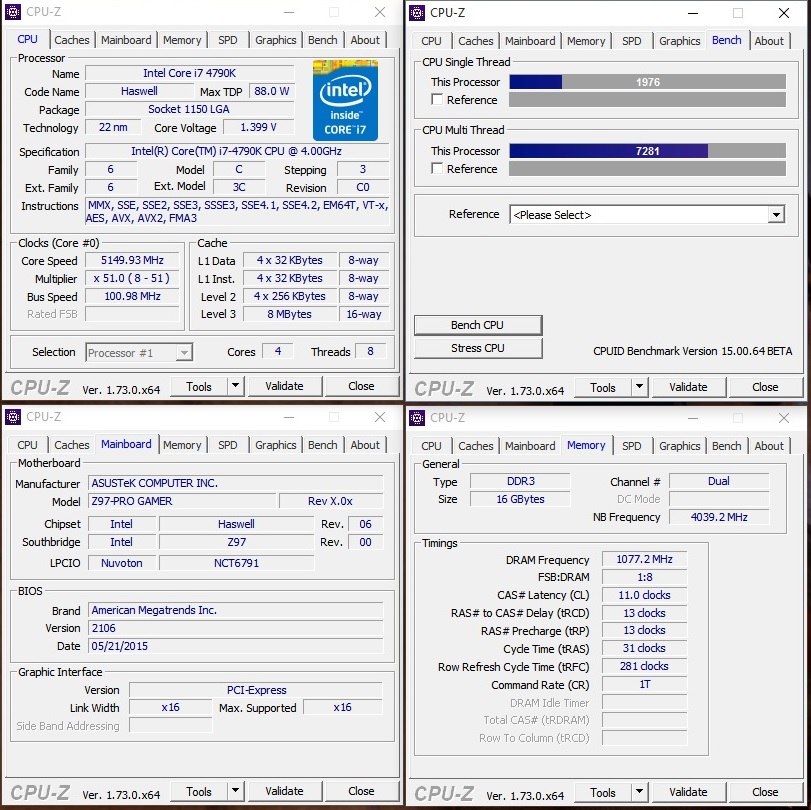811x810 pixels.
Task: Switch to Mainboard tab in the CPU window
Action: pos(126,40)
